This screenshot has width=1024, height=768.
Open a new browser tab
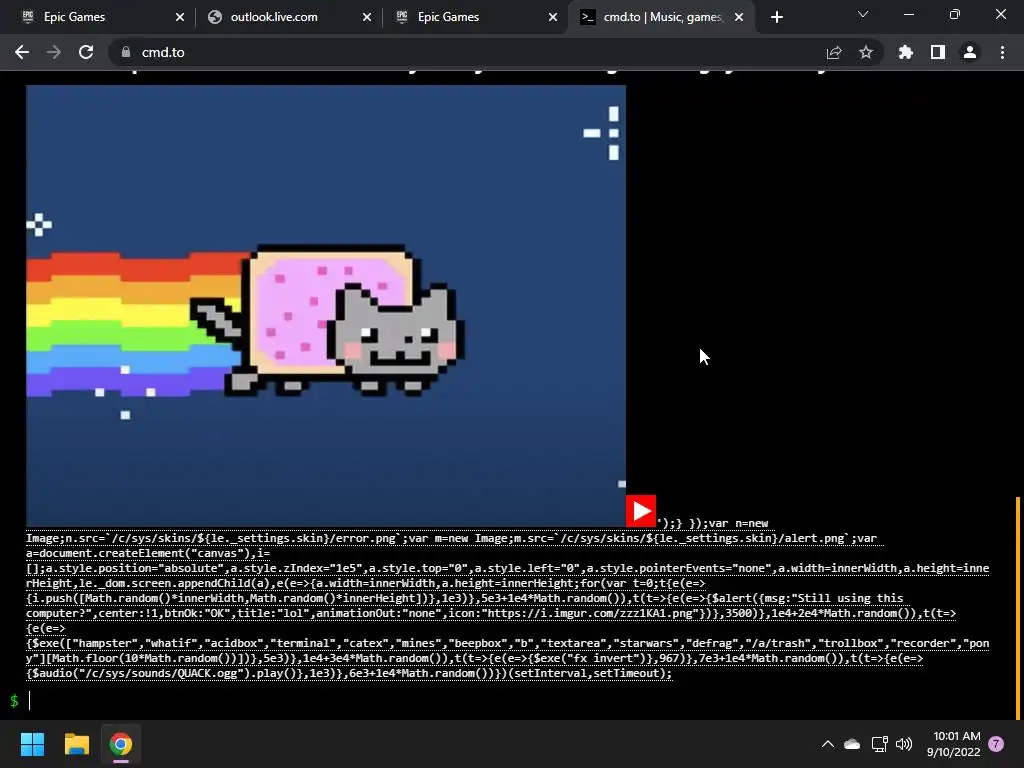click(776, 17)
